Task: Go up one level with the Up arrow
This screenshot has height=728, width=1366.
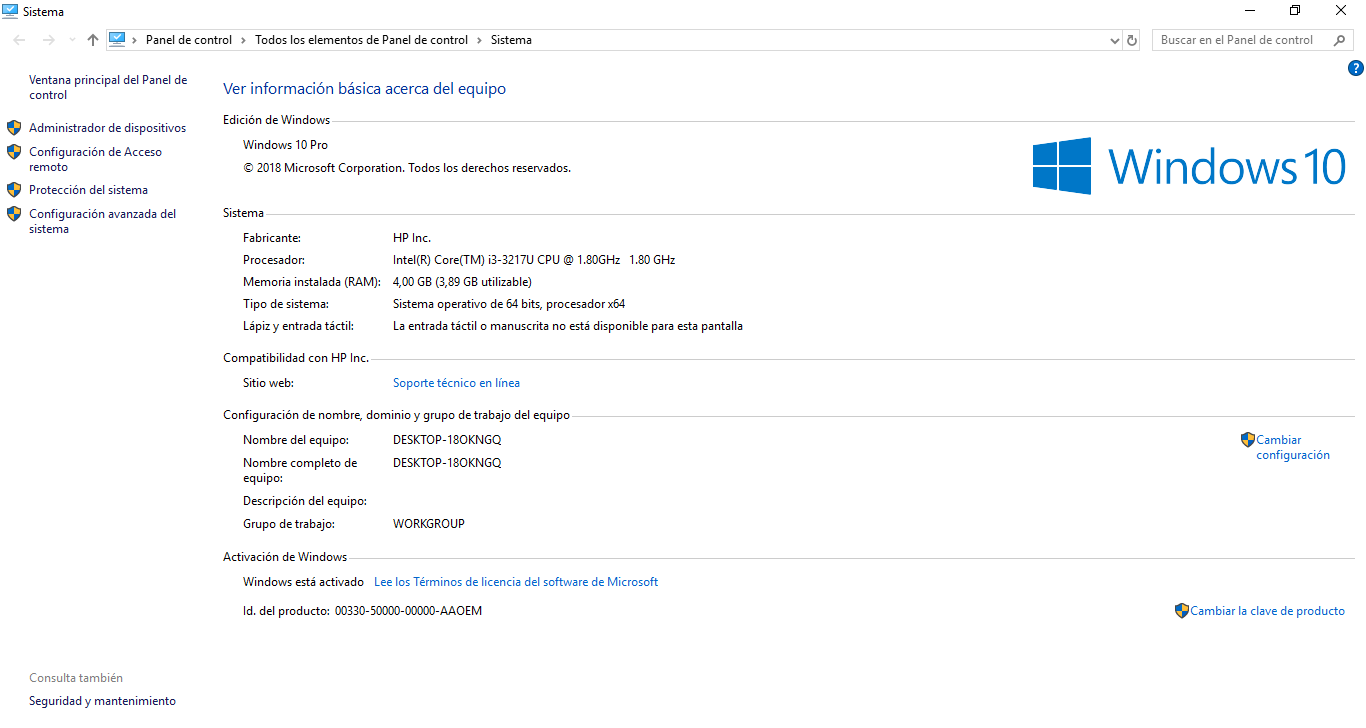Action: pos(93,40)
